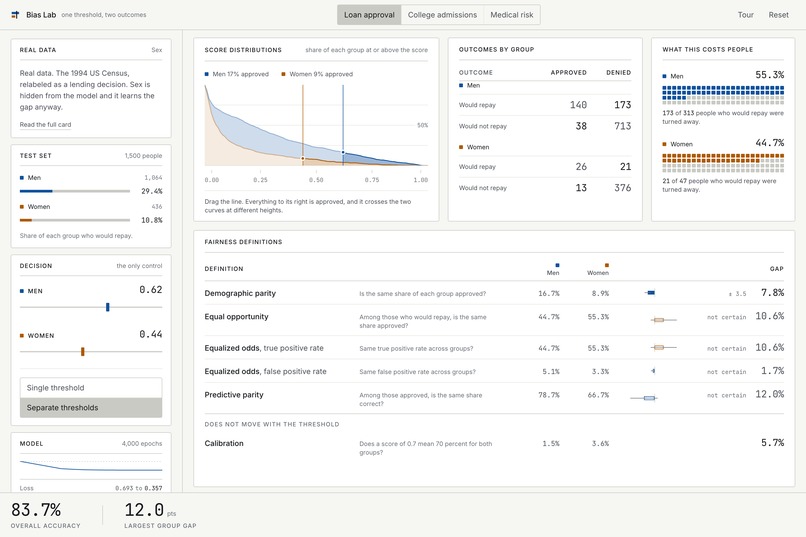Select the Calibration row label
The width and height of the screenshot is (806, 537).
(x=224, y=443)
